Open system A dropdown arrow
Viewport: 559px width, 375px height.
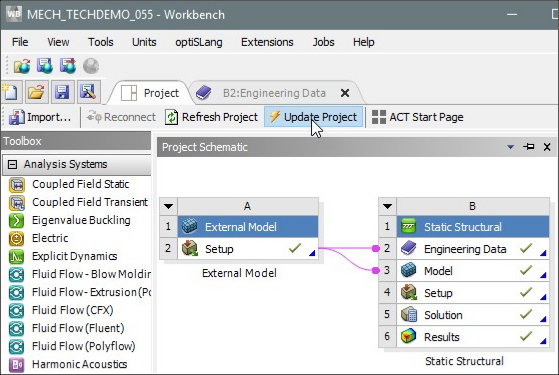click(169, 206)
